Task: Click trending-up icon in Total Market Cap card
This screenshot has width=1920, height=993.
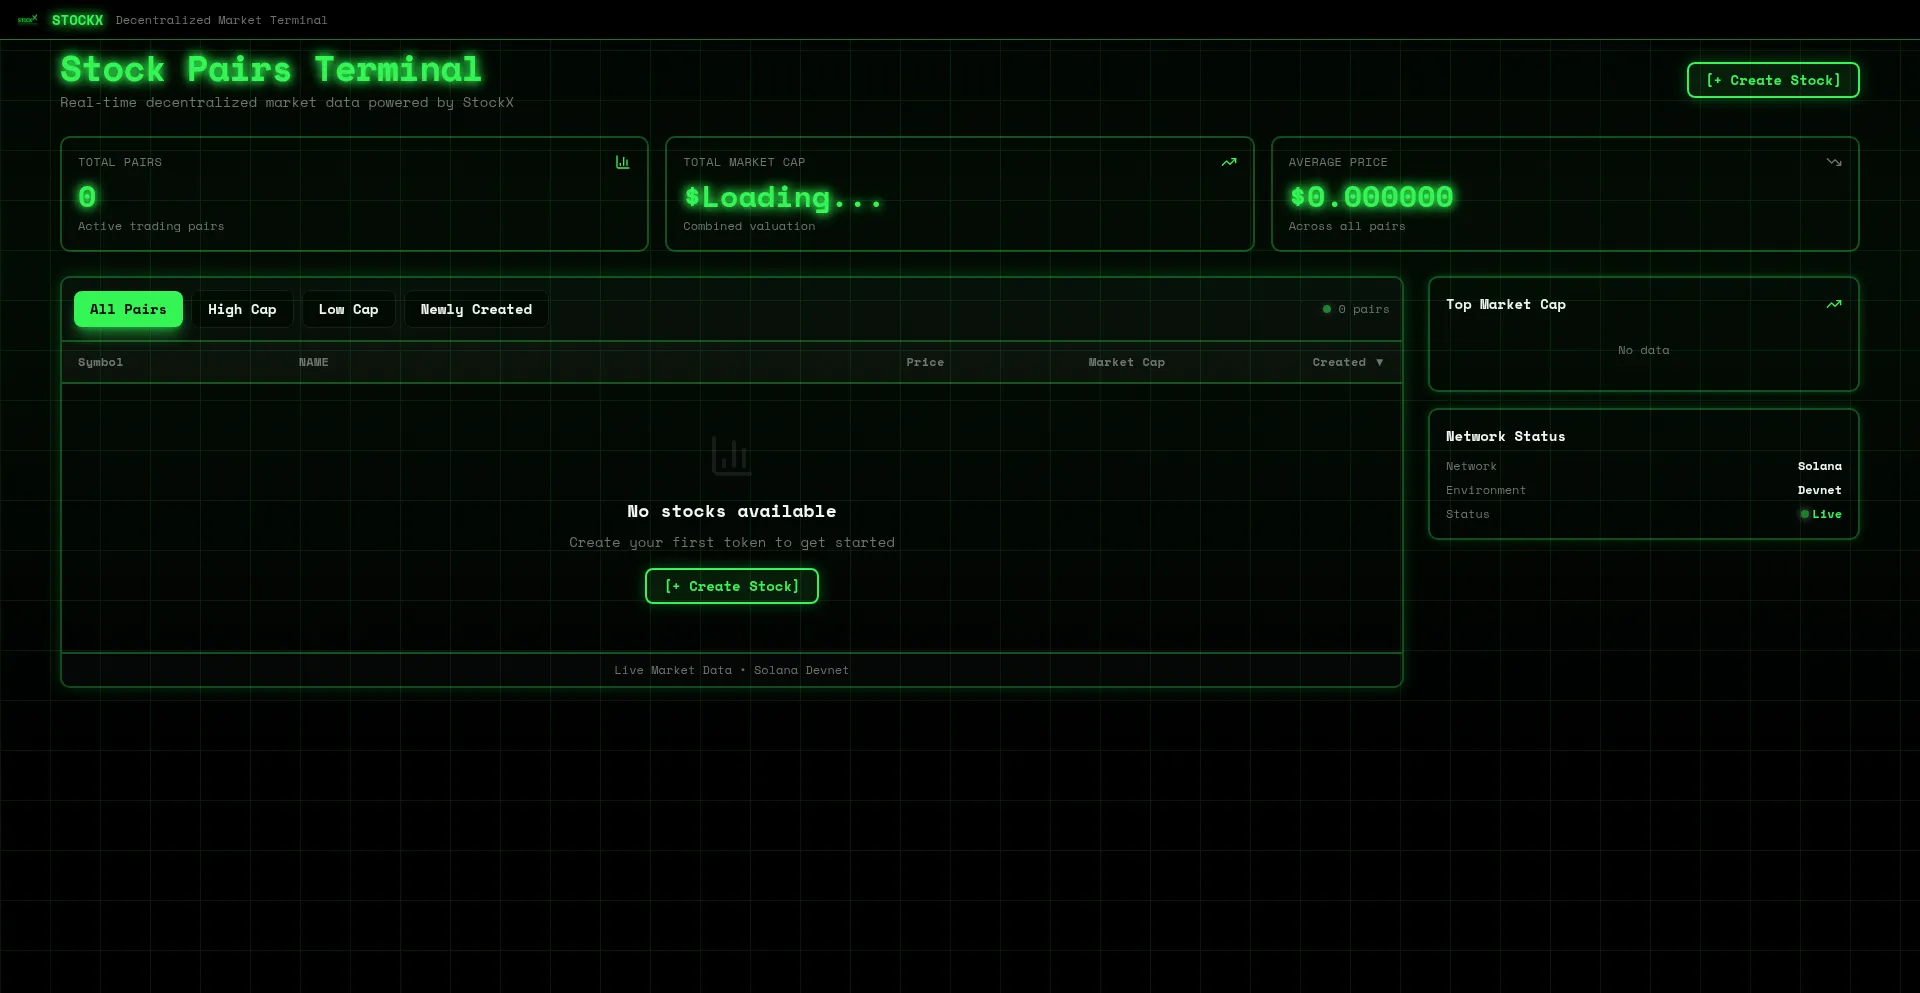Action: coord(1228,162)
